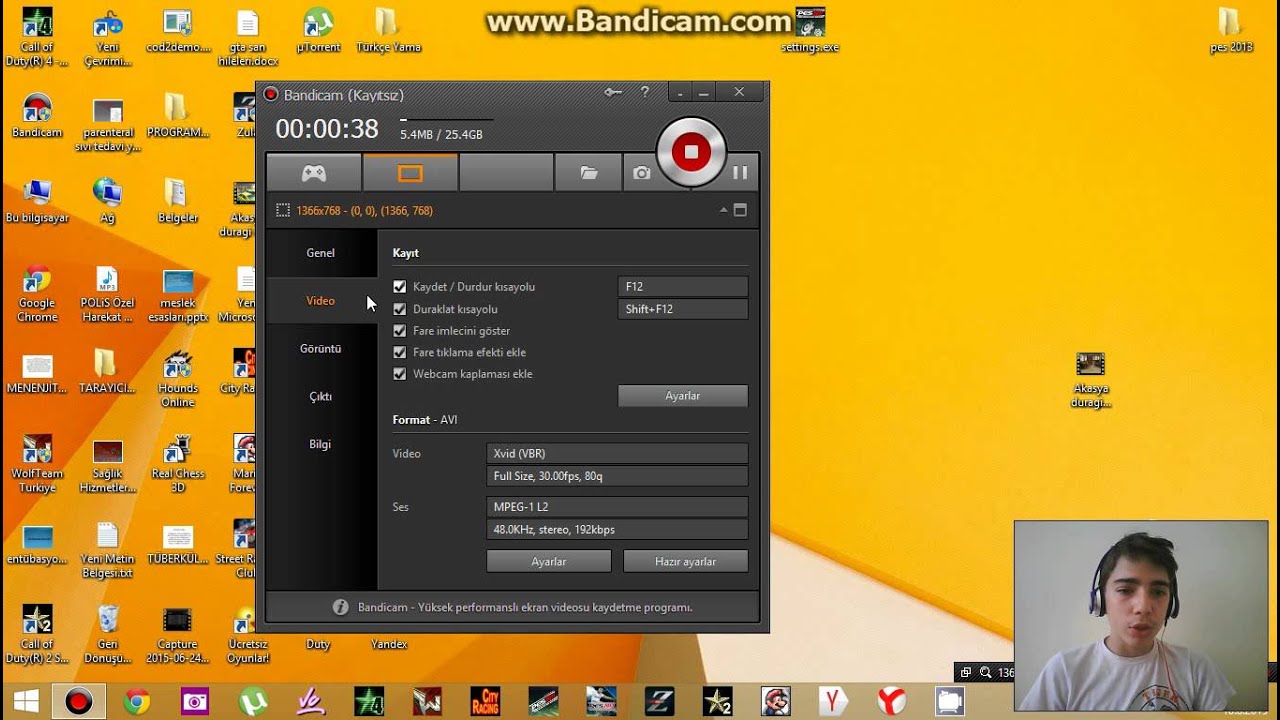This screenshot has height=720, width=1280.
Task: Select Google Chrome desktop shortcut
Action: pos(37,294)
